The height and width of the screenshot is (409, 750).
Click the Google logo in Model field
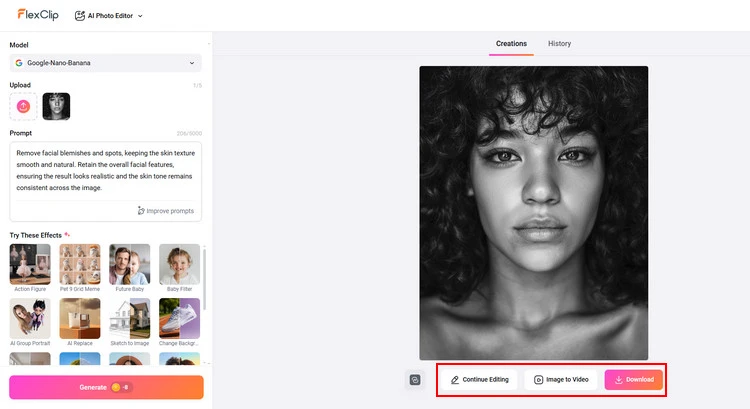click(x=19, y=63)
